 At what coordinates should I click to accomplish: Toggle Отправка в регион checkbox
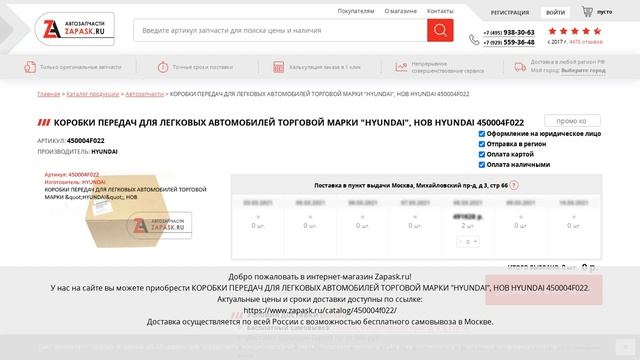click(482, 144)
